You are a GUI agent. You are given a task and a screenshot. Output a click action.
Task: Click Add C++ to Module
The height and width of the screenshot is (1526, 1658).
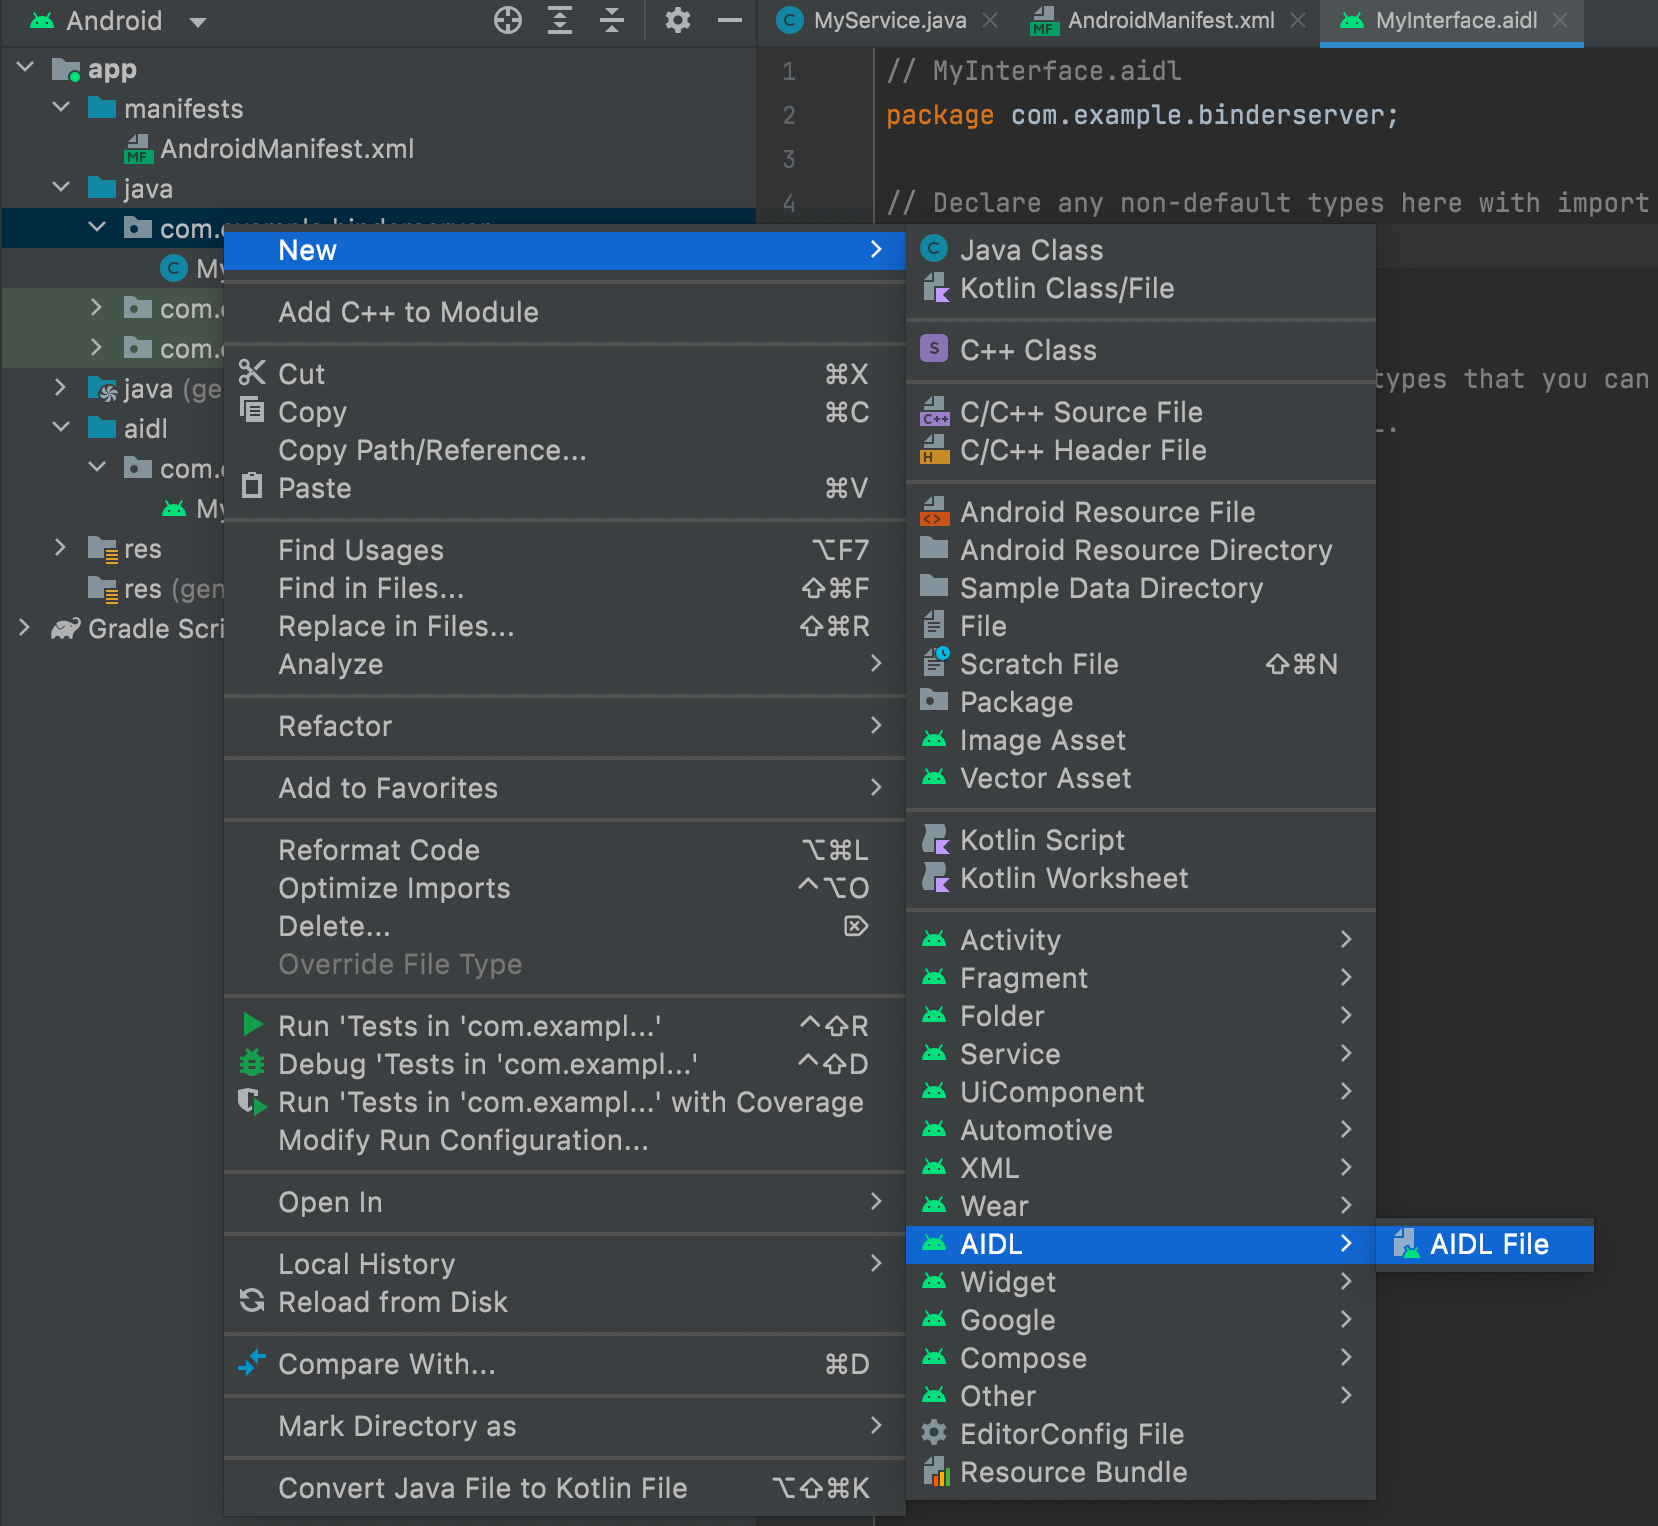[565, 312]
